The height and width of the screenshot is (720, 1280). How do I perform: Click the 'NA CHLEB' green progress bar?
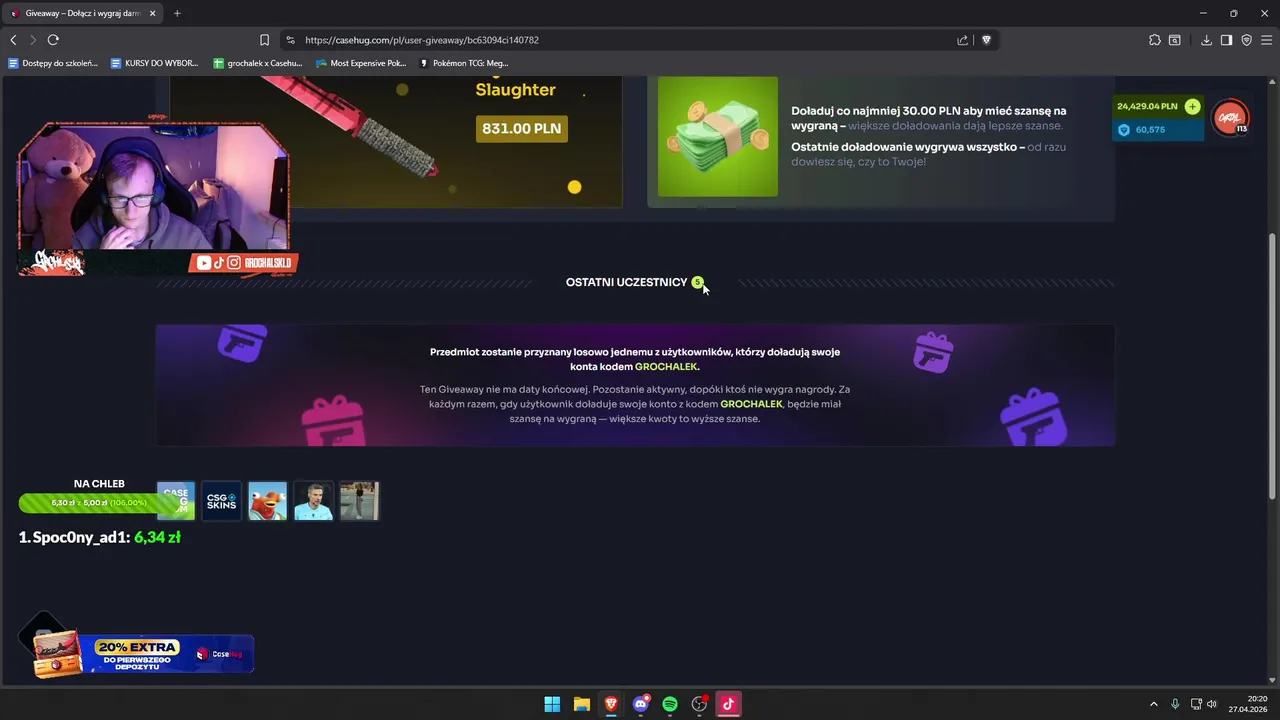[x=99, y=502]
